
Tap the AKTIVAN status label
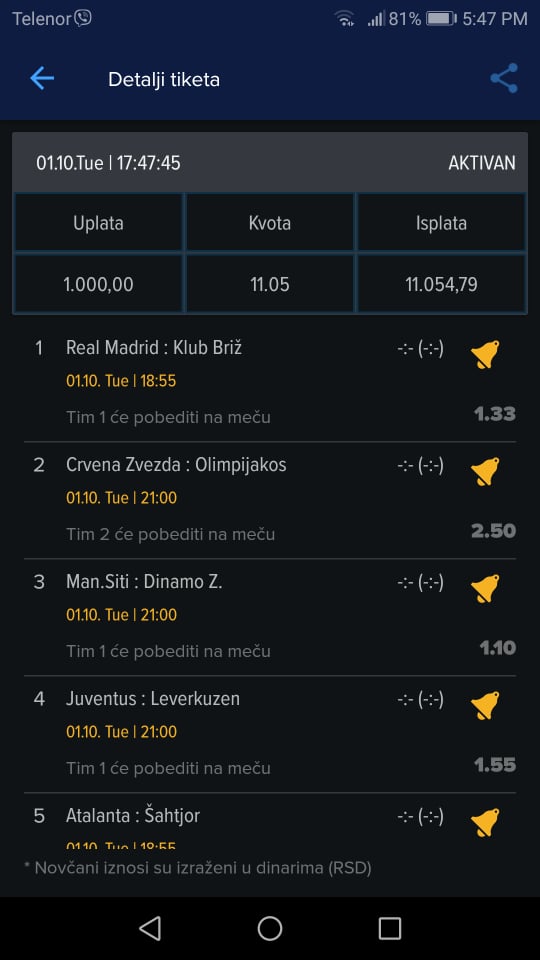482,163
